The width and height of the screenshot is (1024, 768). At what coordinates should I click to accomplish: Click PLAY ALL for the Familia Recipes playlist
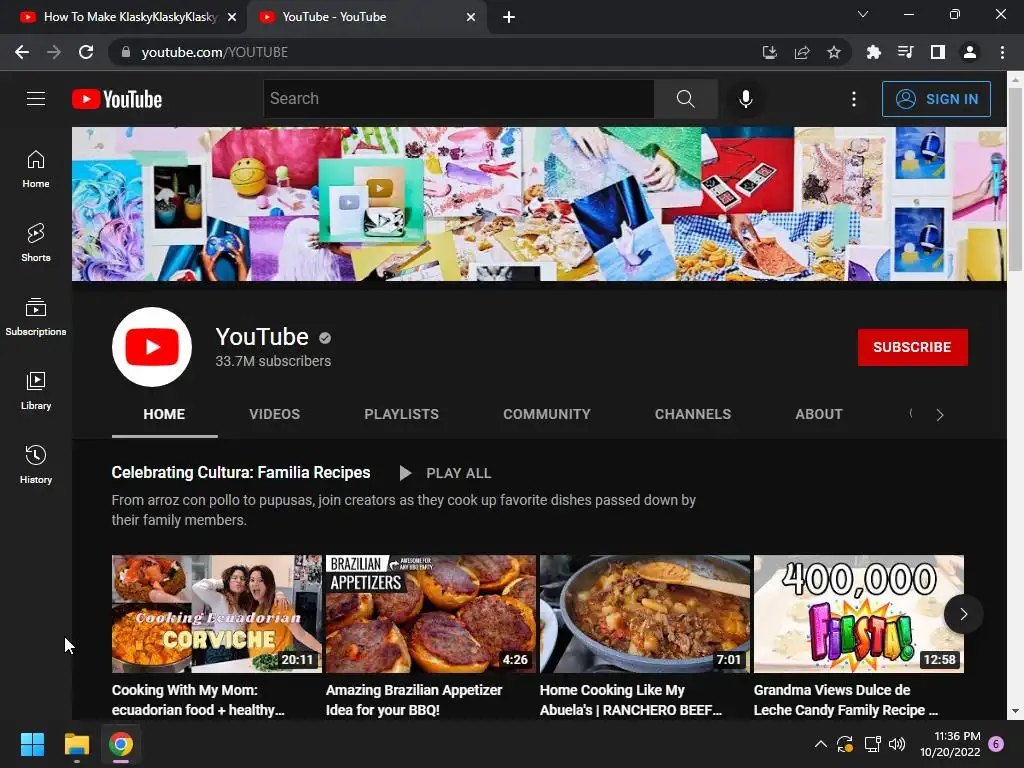tap(445, 473)
